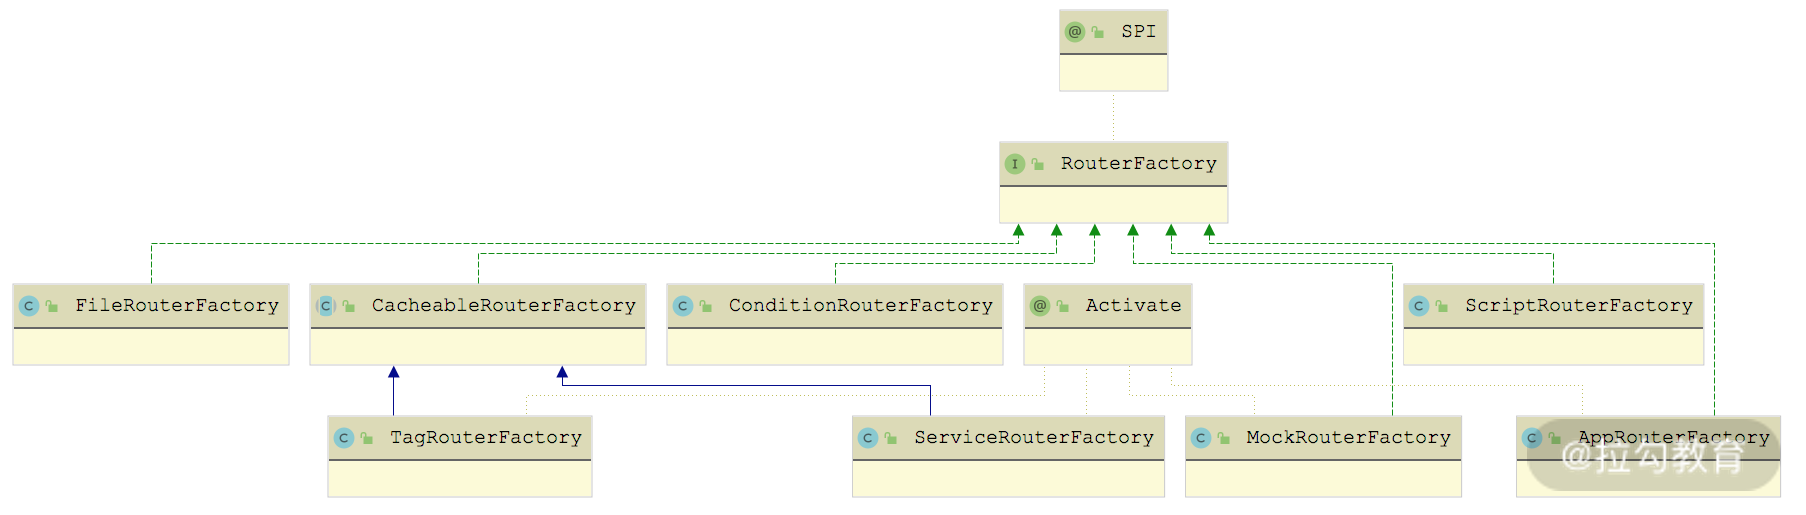Click the annotation icon on Activate node
1806x515 pixels.
coord(1040,306)
